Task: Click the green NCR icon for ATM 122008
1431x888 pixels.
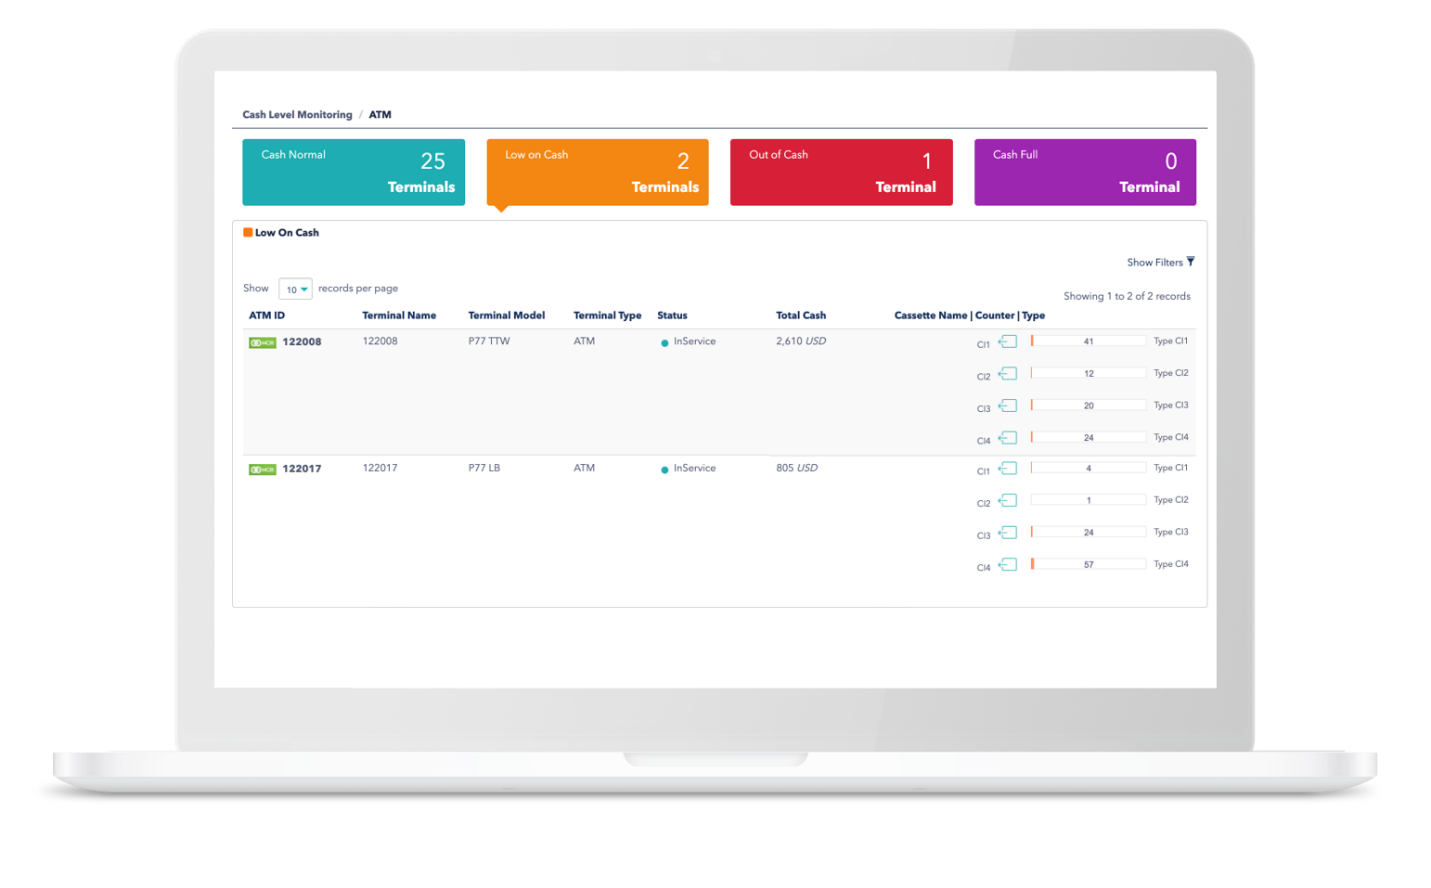Action: point(263,343)
